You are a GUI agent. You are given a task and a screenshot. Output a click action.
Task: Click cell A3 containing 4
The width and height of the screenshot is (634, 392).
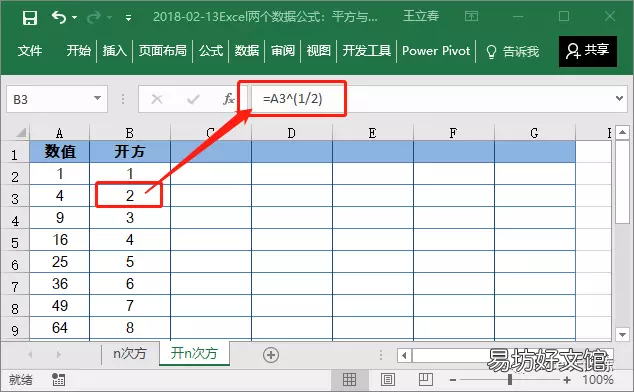[59, 196]
